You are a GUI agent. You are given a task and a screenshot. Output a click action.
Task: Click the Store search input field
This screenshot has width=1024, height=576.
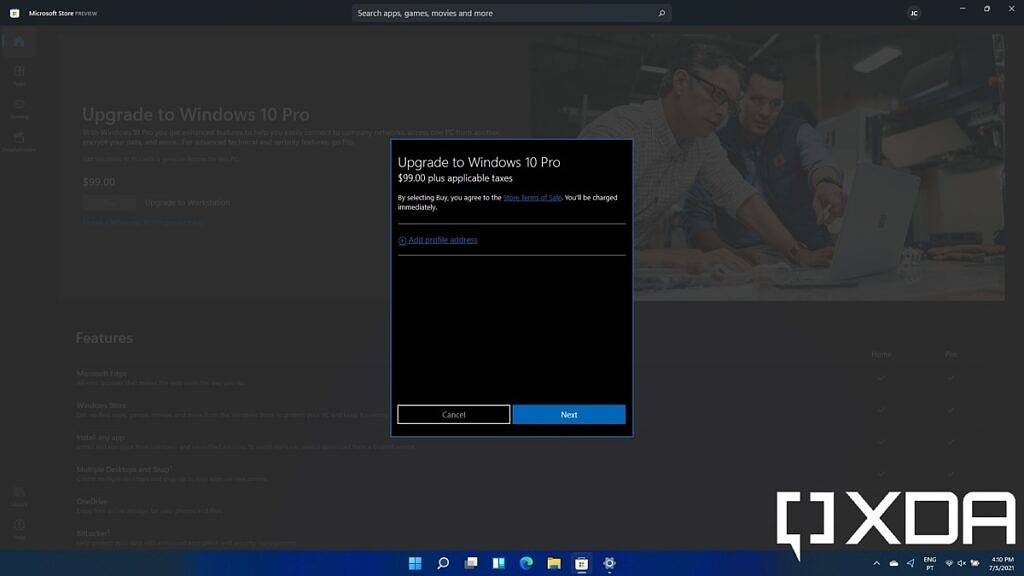(x=500, y=13)
